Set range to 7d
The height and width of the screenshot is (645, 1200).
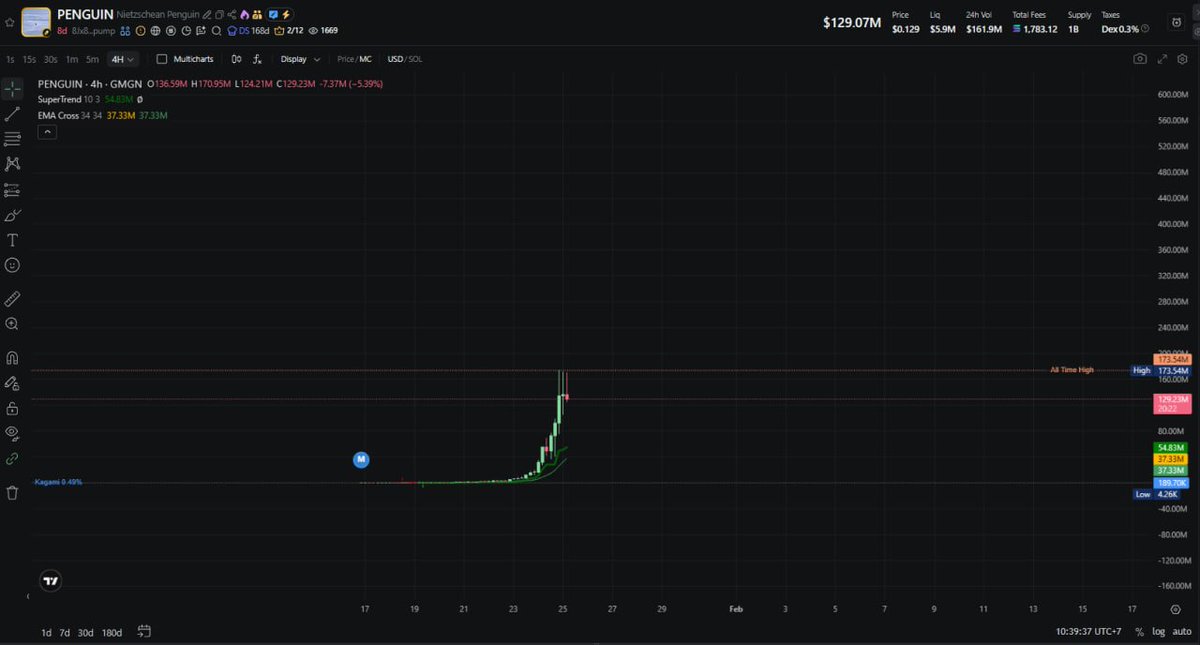click(64, 632)
